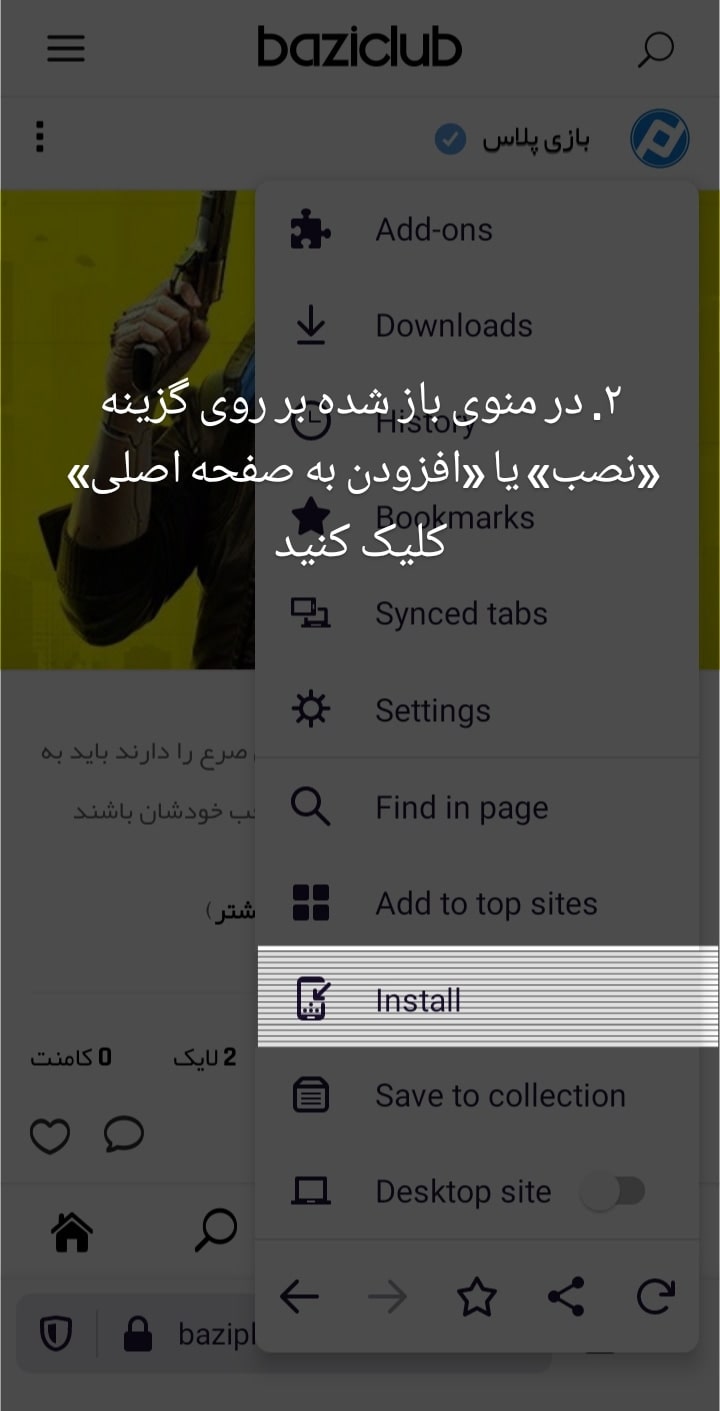Open the baziclub hamburger menu
The height and width of the screenshot is (1411, 720).
point(66,48)
